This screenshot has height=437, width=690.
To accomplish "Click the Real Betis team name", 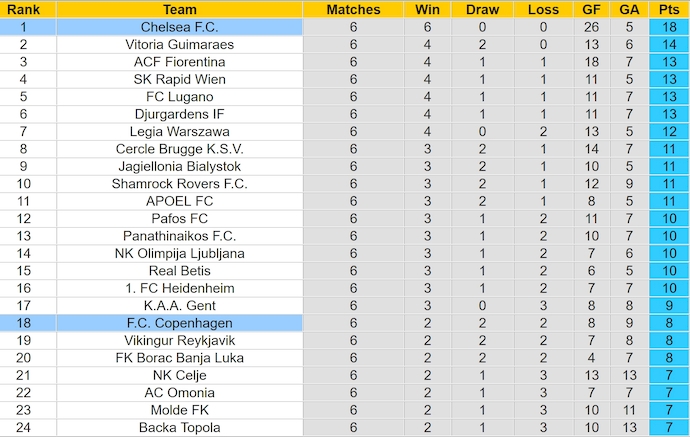I will (179, 271).
